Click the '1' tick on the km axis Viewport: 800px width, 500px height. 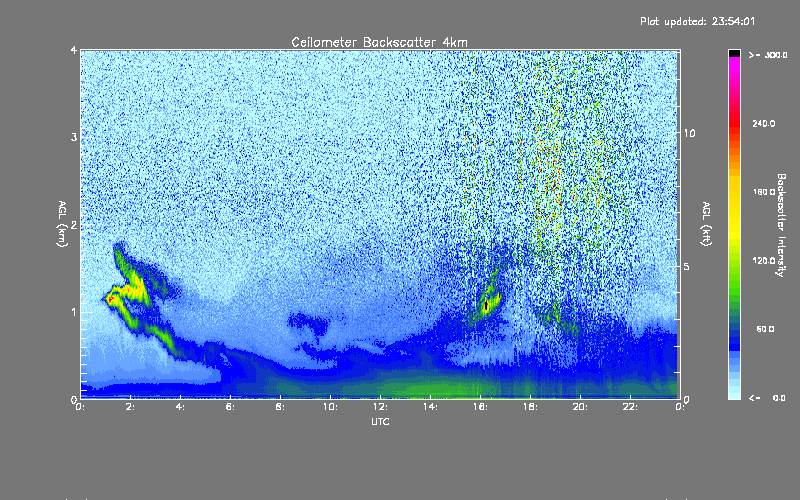coord(74,312)
